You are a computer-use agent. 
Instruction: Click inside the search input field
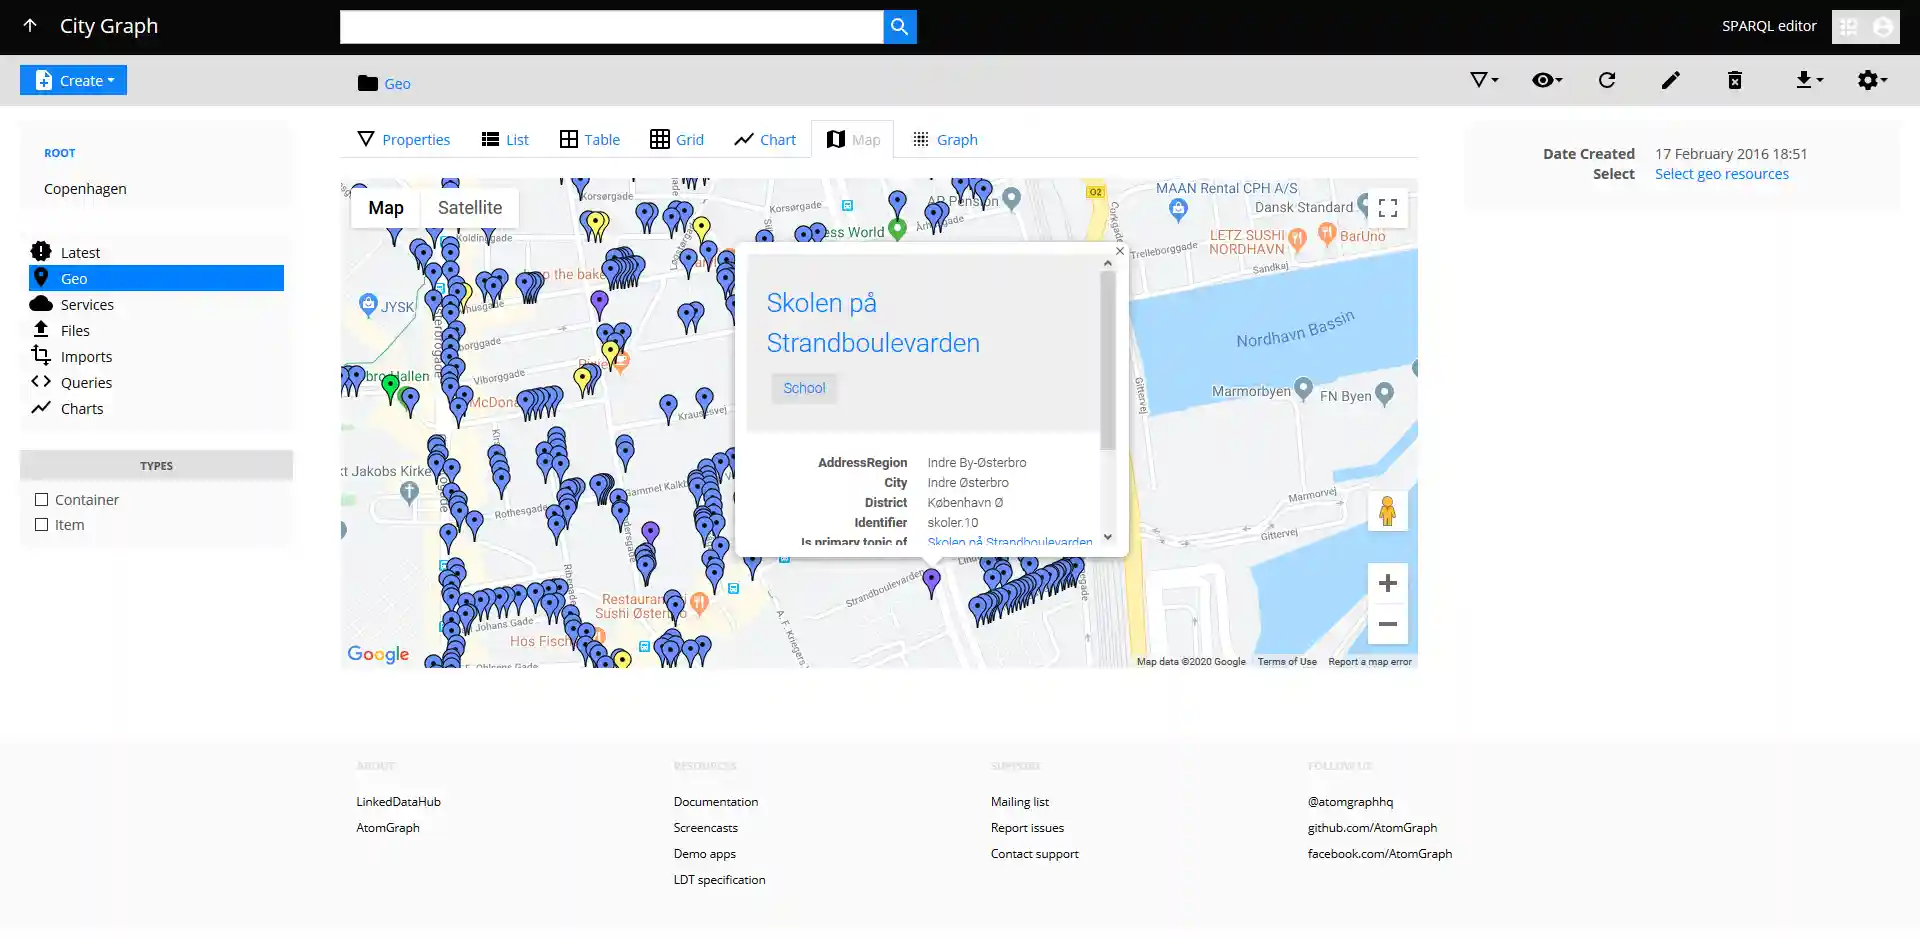[610, 27]
